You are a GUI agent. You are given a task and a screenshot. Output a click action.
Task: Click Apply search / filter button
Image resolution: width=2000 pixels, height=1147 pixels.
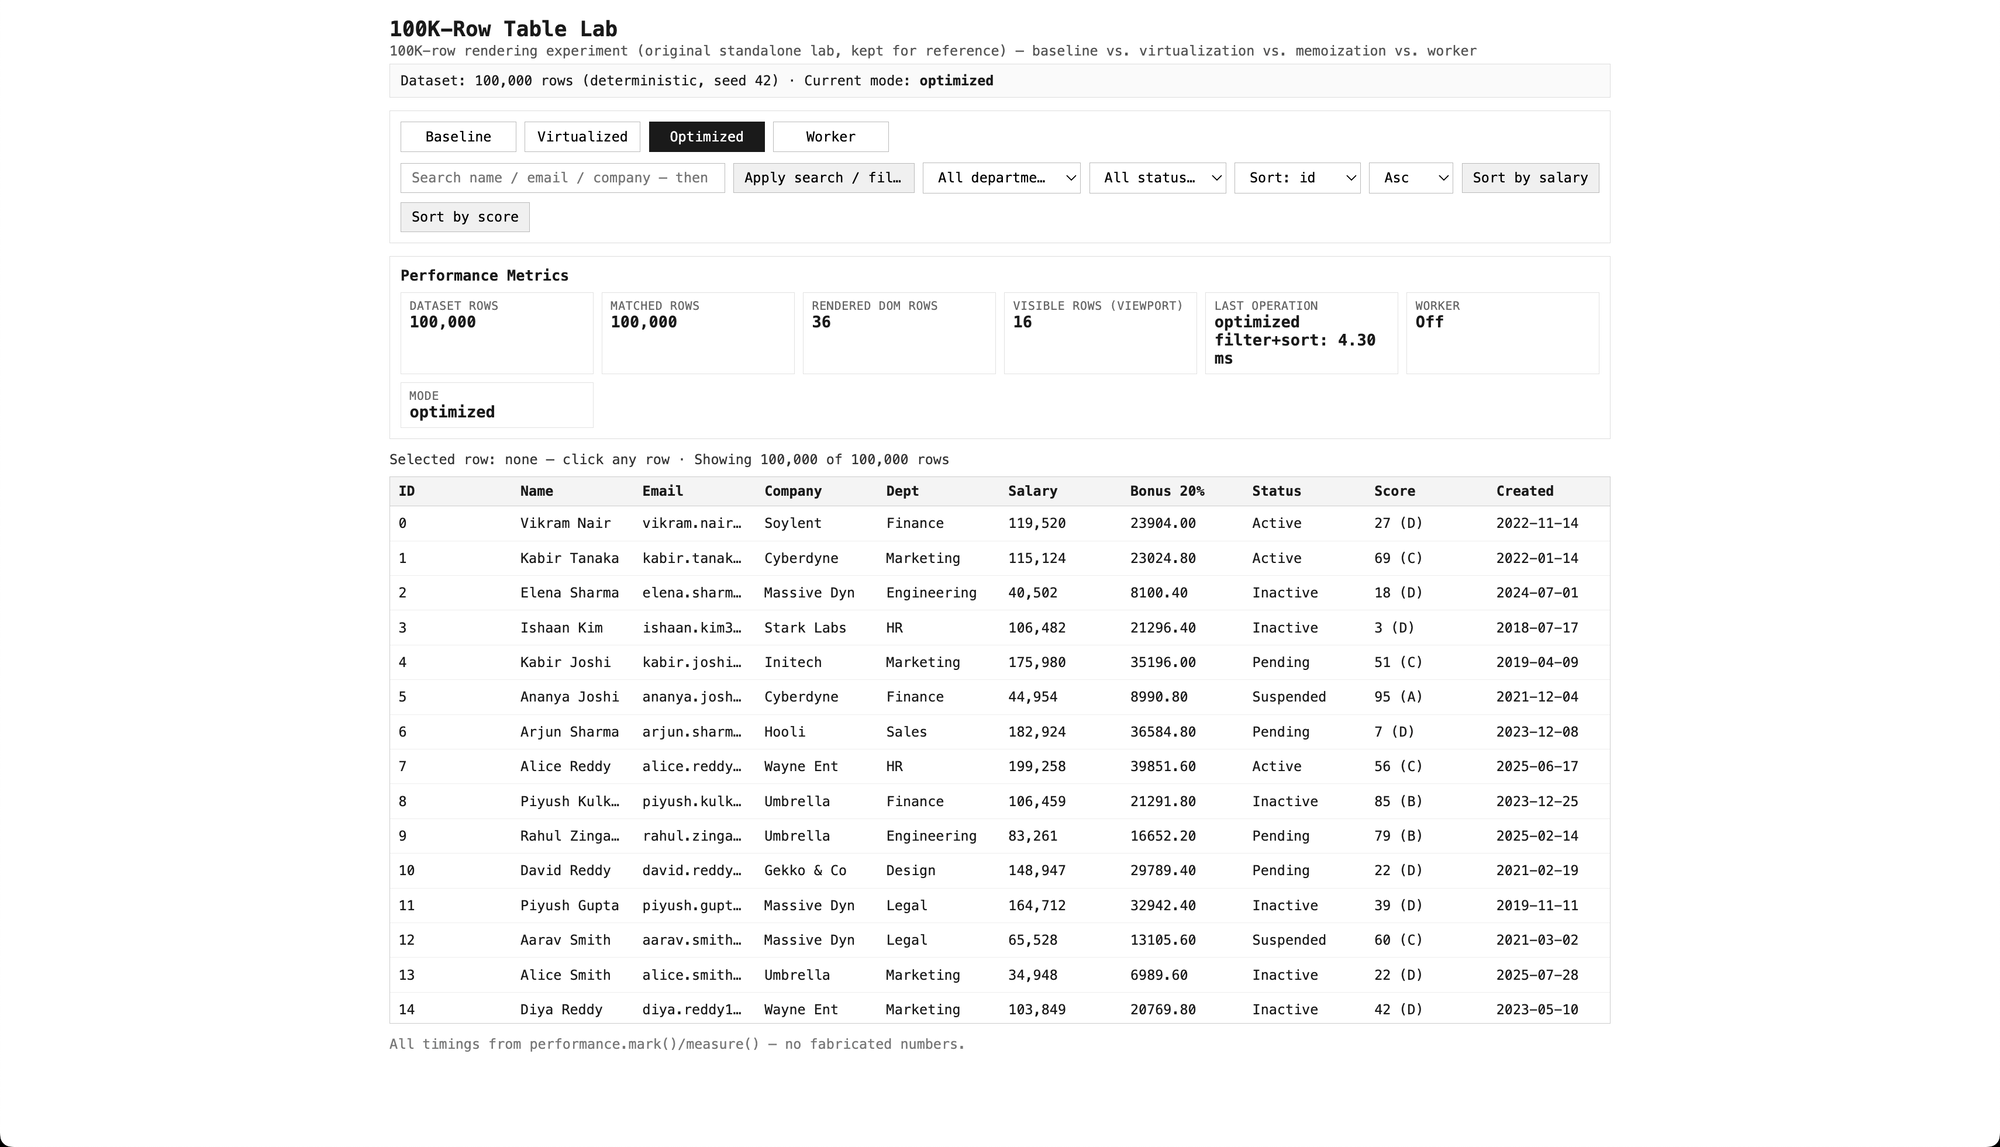click(x=823, y=178)
